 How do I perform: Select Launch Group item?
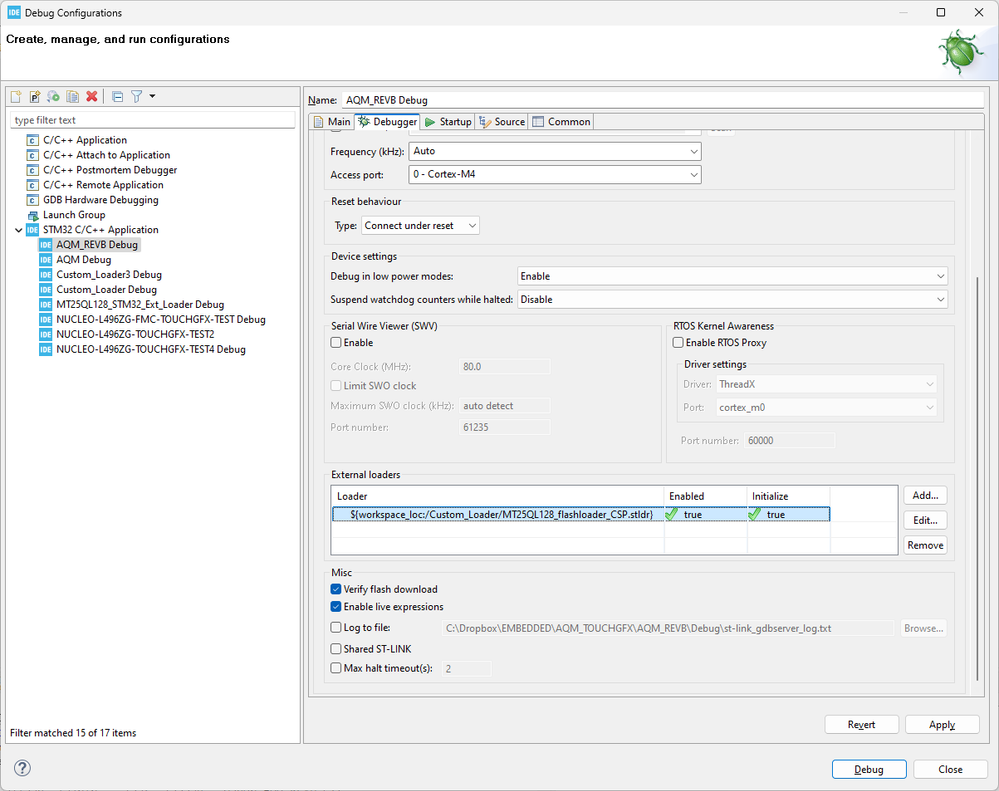pos(74,215)
